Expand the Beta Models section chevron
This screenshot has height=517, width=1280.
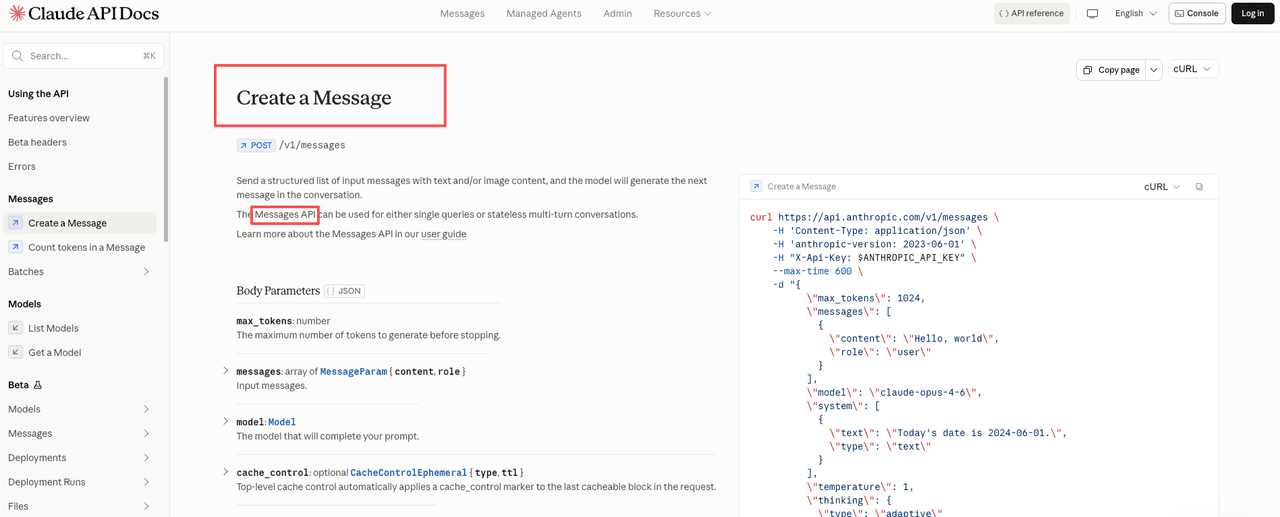pos(146,409)
